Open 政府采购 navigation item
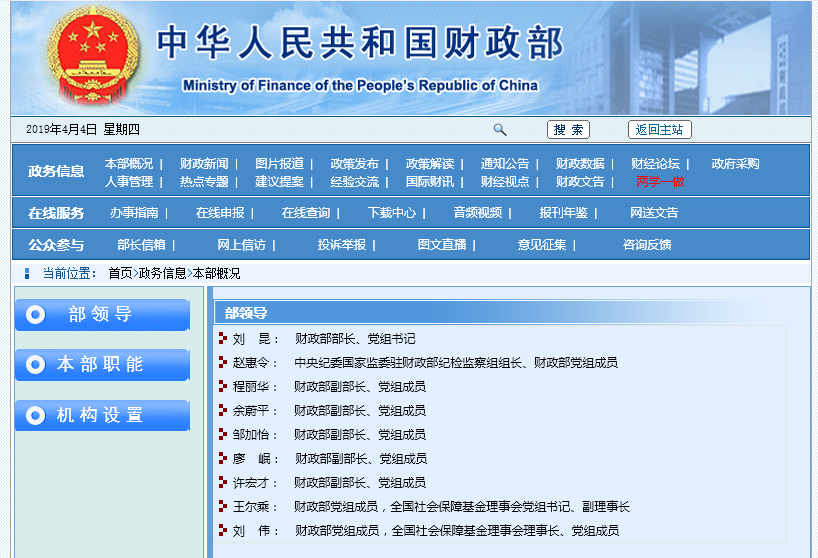The image size is (818, 558). [735, 164]
